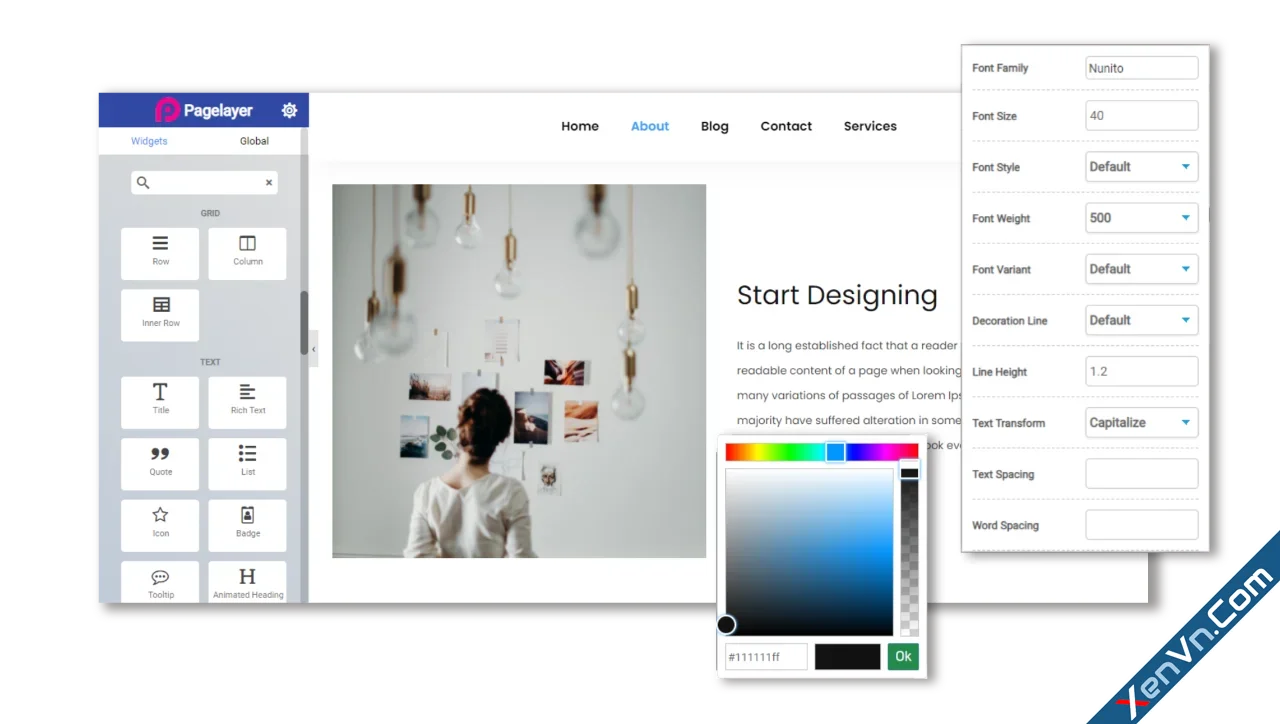1280x724 pixels.
Task: Select the Icon widget
Action: click(x=159, y=525)
